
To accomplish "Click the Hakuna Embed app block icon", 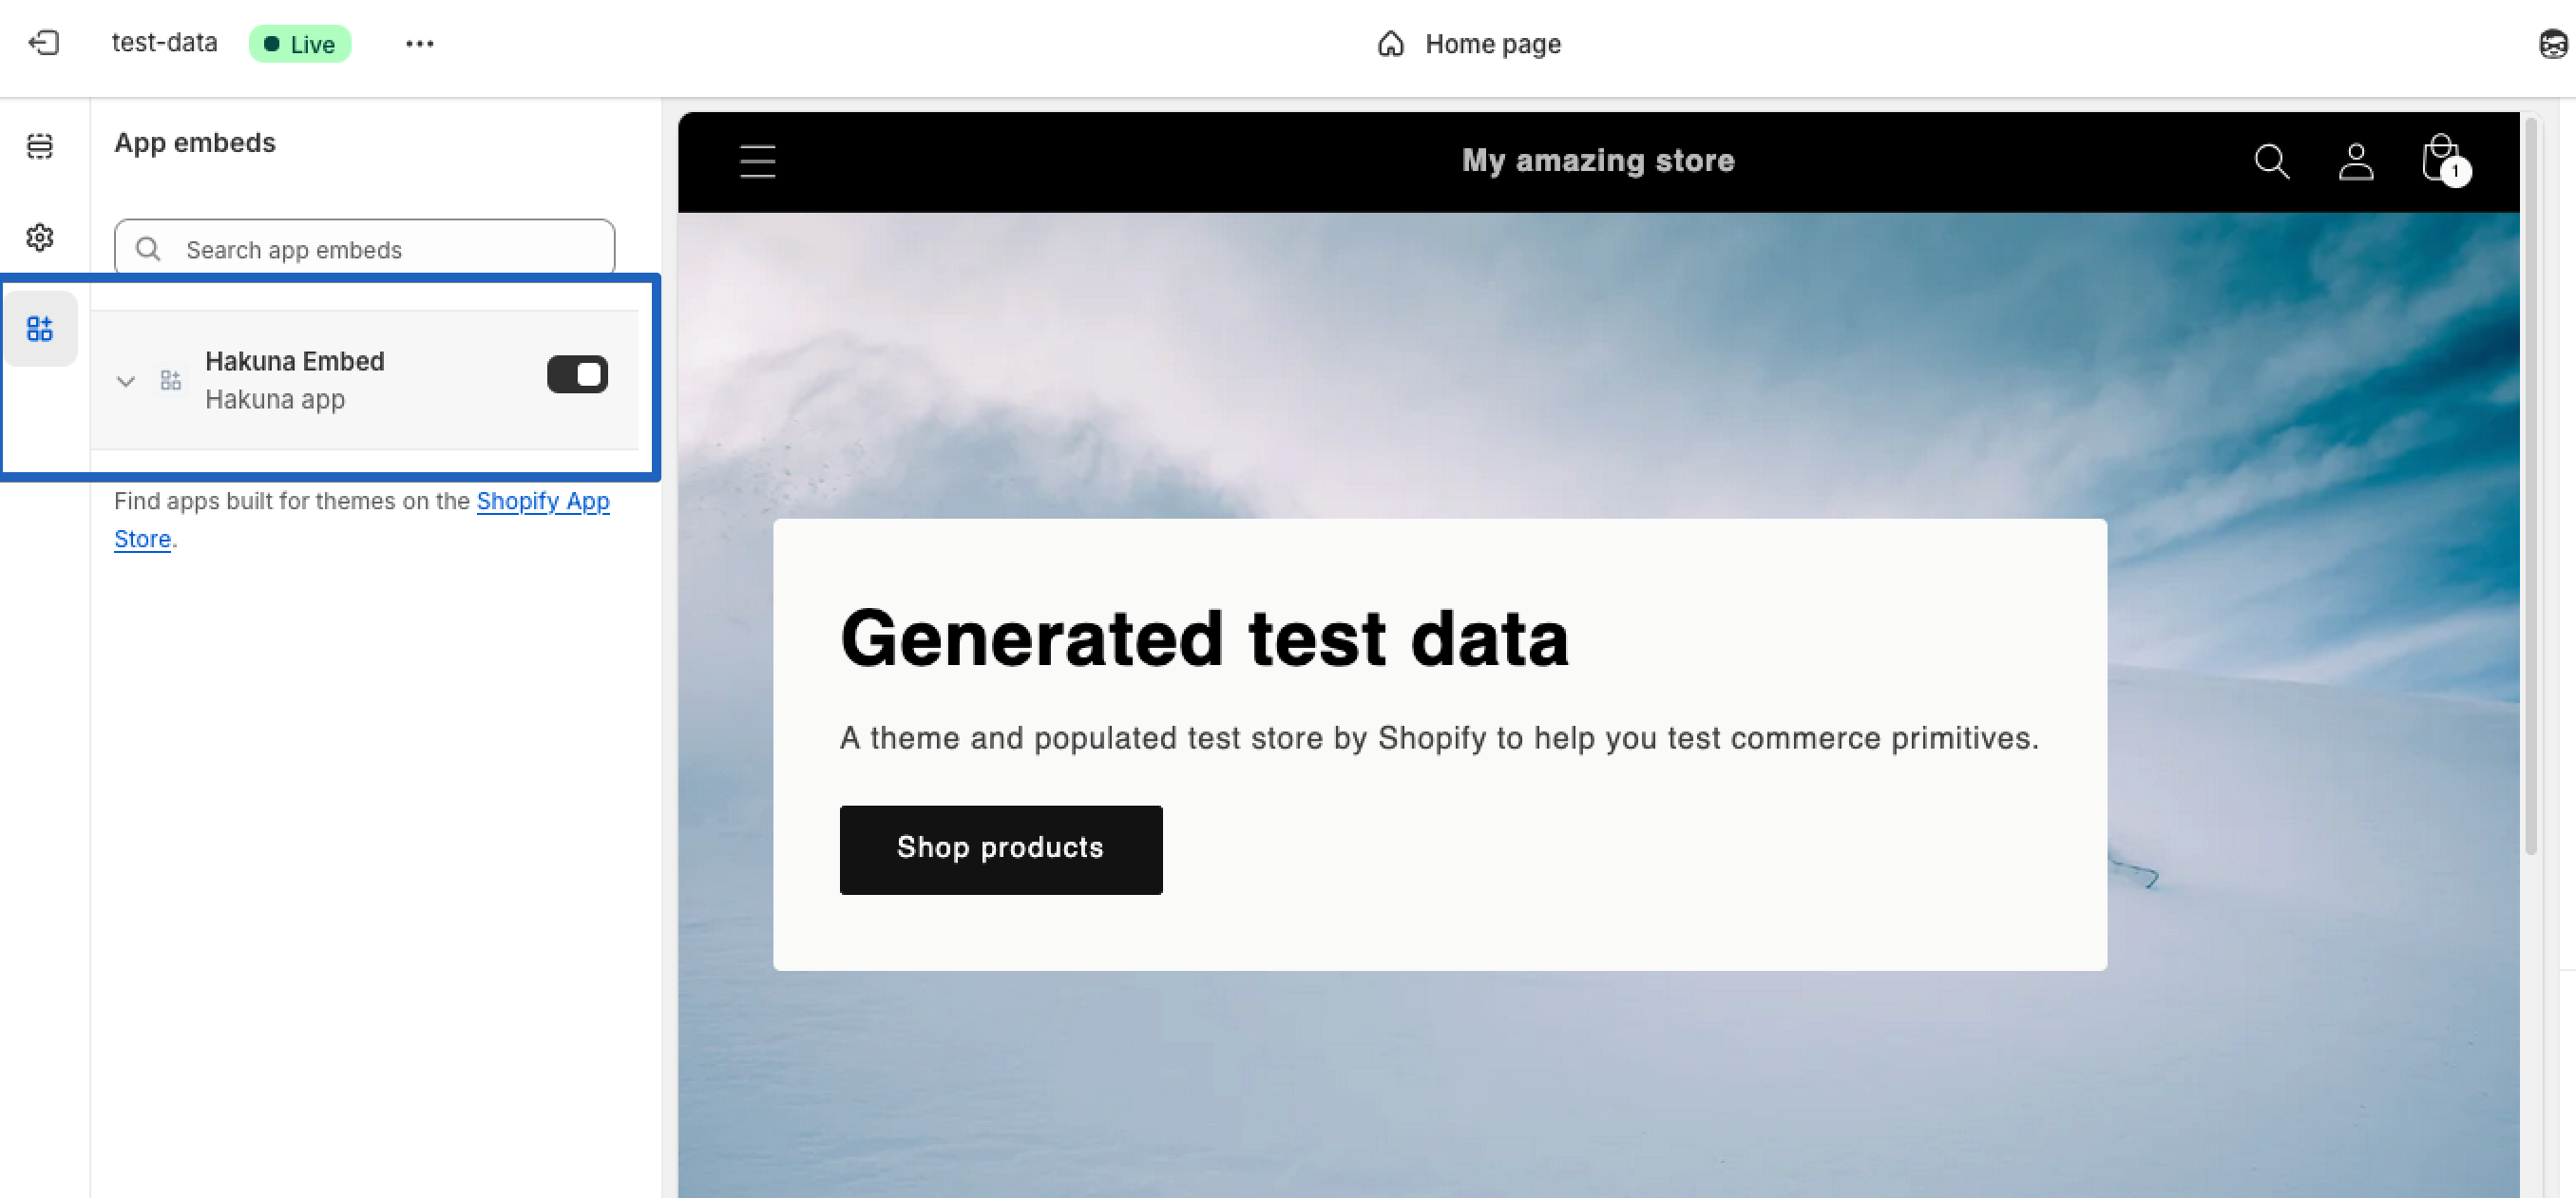I will [171, 380].
